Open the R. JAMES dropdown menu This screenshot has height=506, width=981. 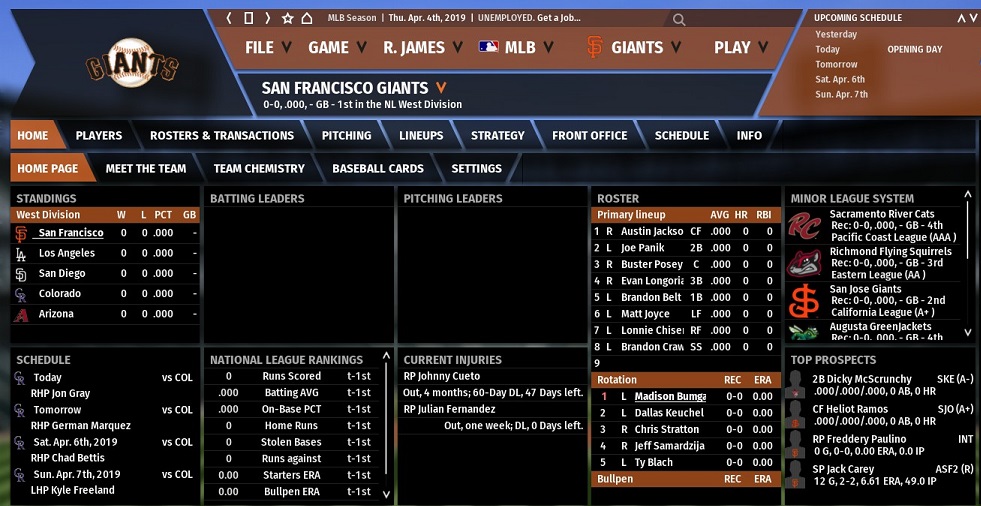[x=423, y=47]
